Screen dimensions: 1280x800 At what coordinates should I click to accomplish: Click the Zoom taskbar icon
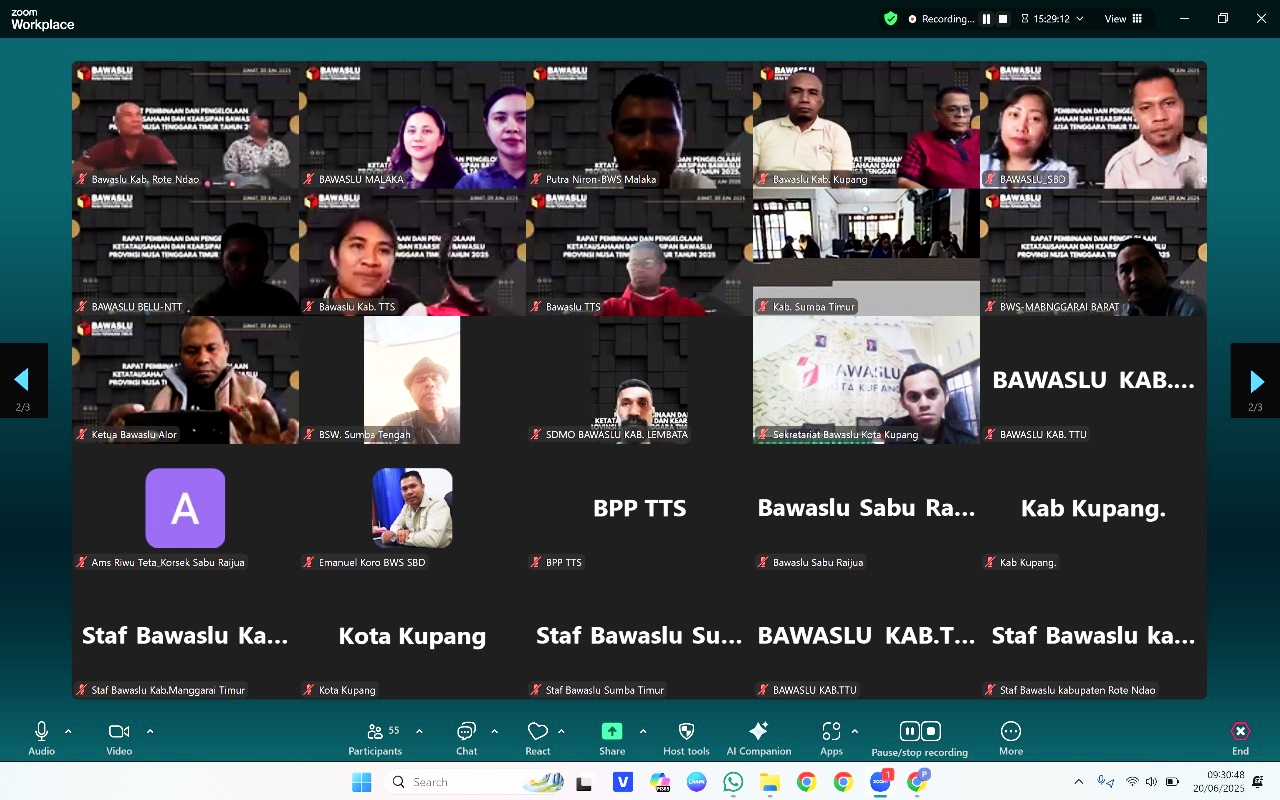880,782
